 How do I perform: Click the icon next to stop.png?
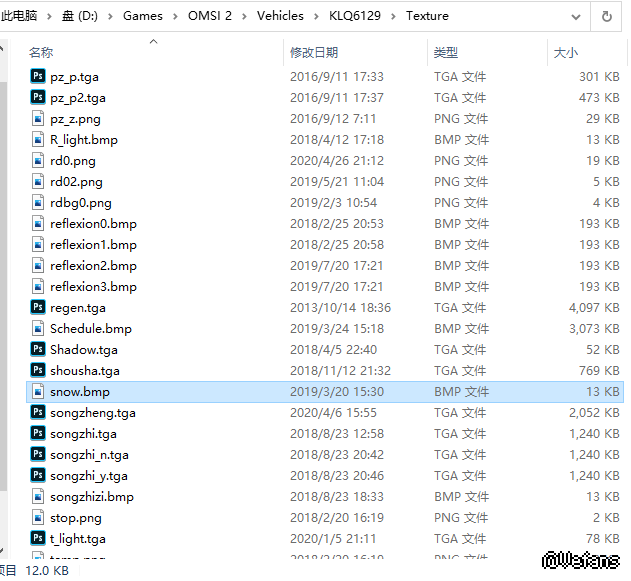pyautogui.click(x=38, y=517)
